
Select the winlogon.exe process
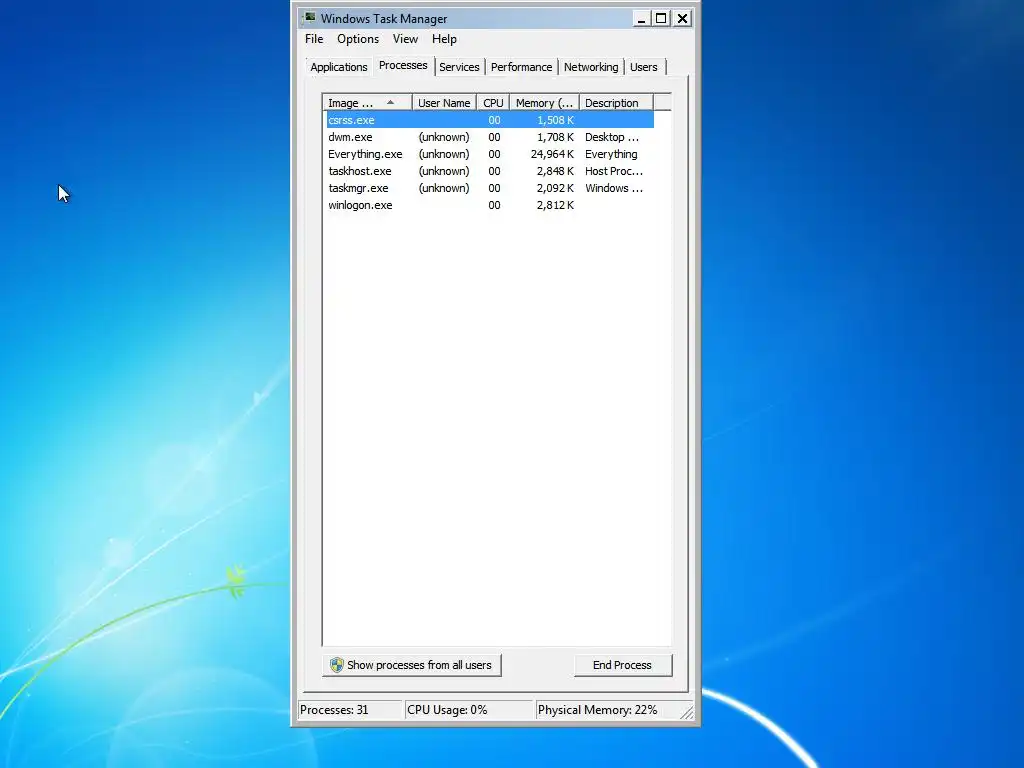(489, 205)
